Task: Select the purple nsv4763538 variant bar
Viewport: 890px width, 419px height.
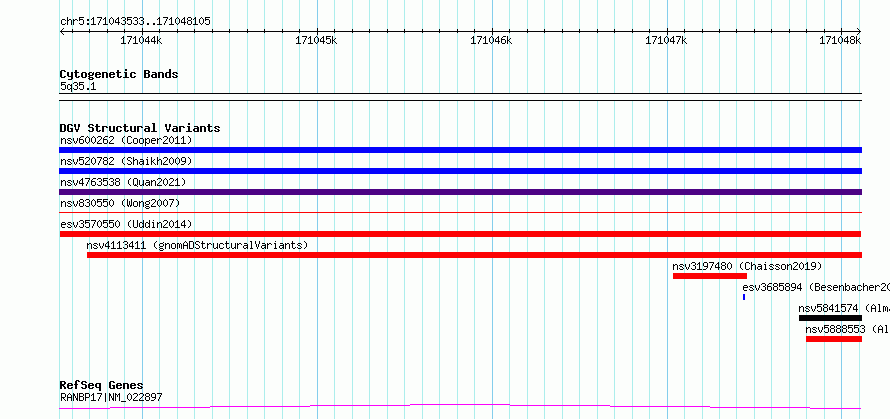Action: click(460, 192)
